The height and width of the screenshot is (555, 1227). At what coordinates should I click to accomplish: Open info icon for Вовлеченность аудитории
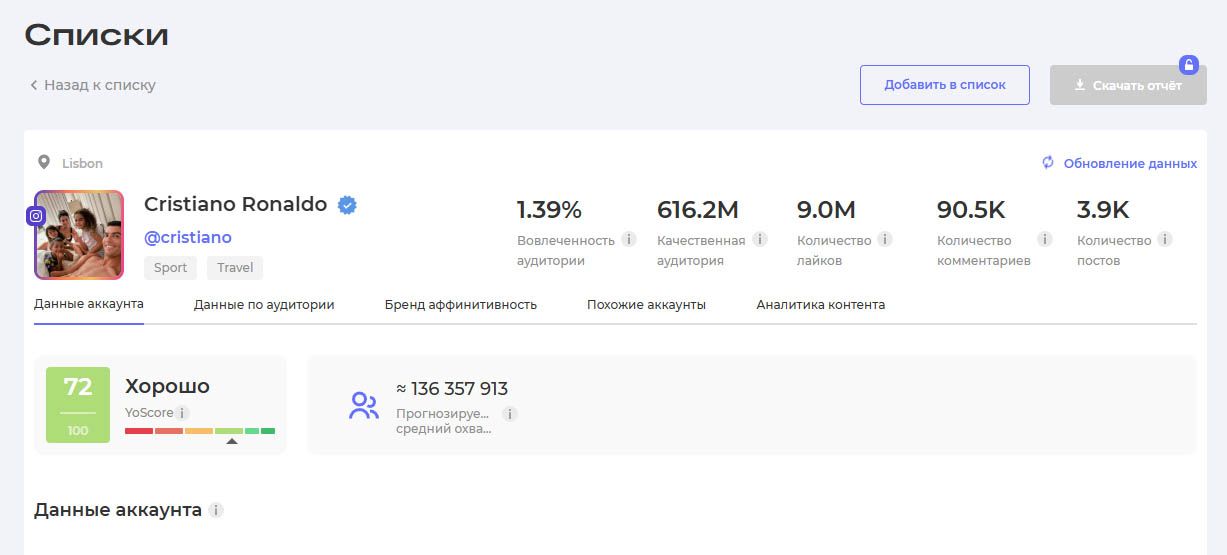click(x=628, y=239)
